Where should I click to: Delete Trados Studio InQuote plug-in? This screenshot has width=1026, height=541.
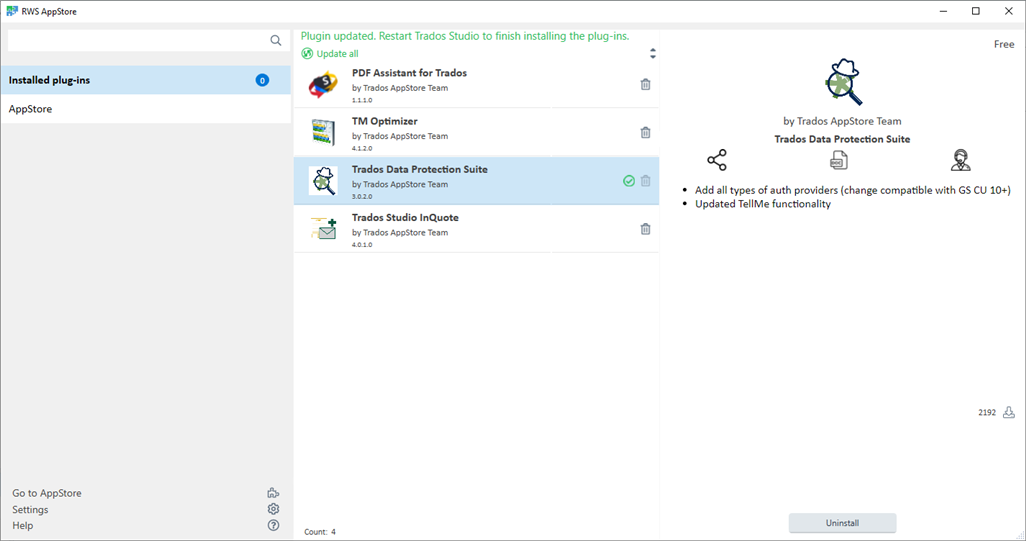tap(645, 229)
